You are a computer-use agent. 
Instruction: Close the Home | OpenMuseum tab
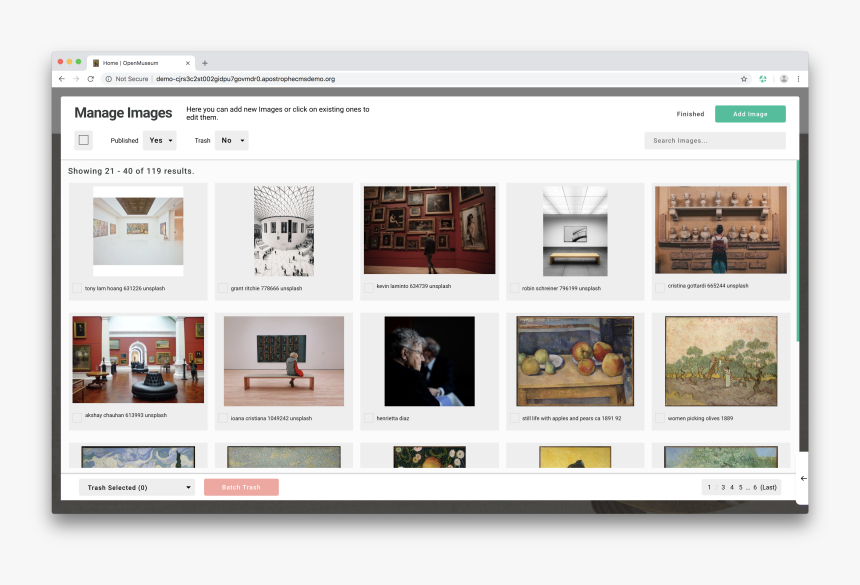[188, 63]
